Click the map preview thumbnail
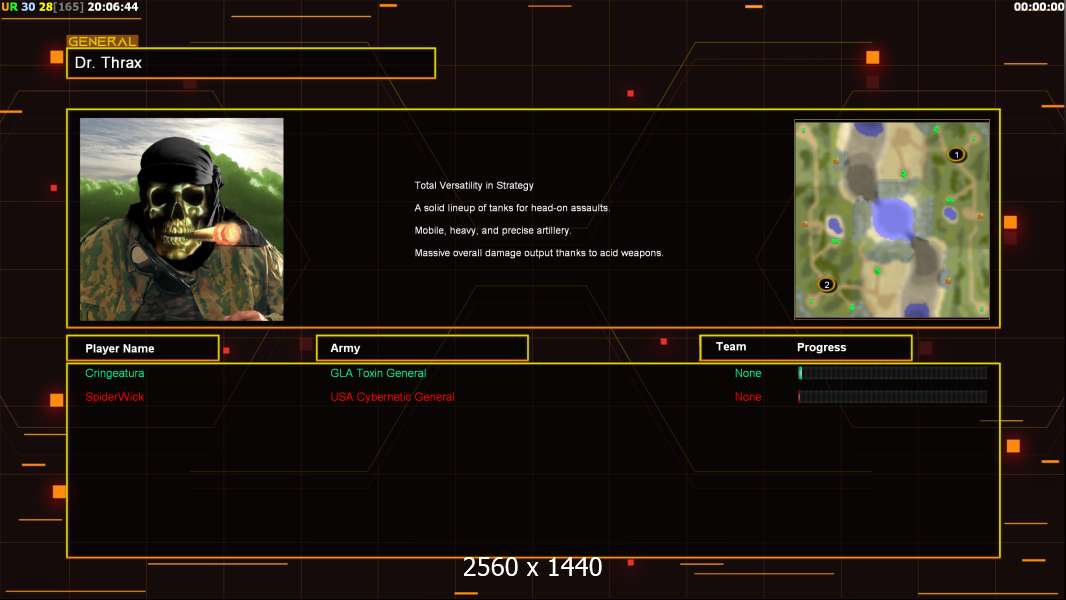Image resolution: width=1066 pixels, height=600 pixels. (892, 219)
